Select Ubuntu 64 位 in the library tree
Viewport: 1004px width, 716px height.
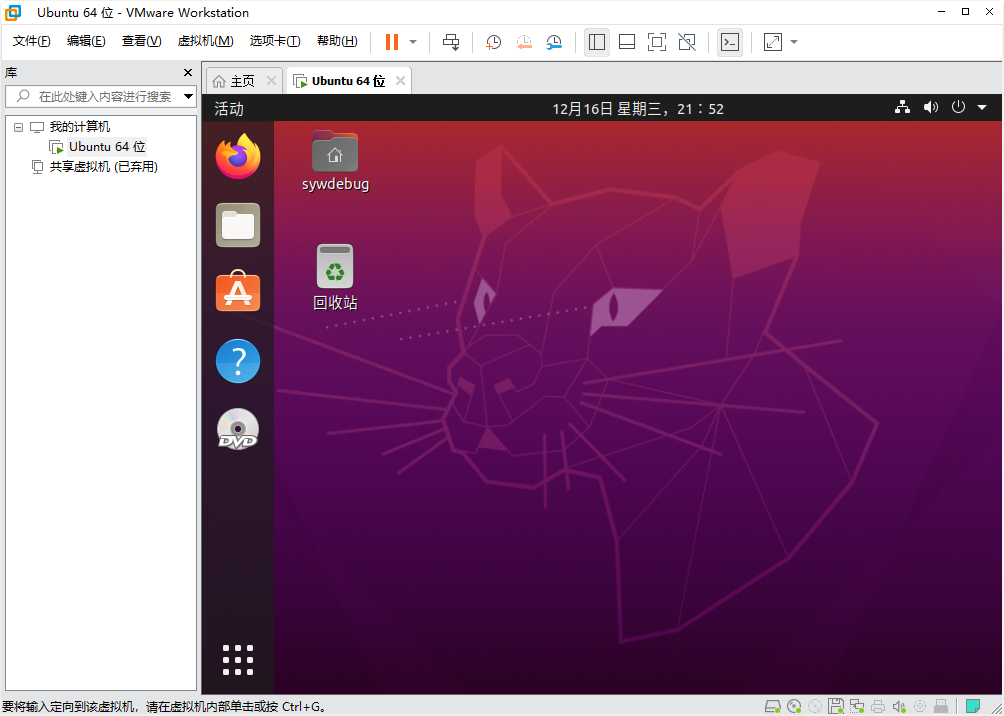pyautogui.click(x=107, y=147)
